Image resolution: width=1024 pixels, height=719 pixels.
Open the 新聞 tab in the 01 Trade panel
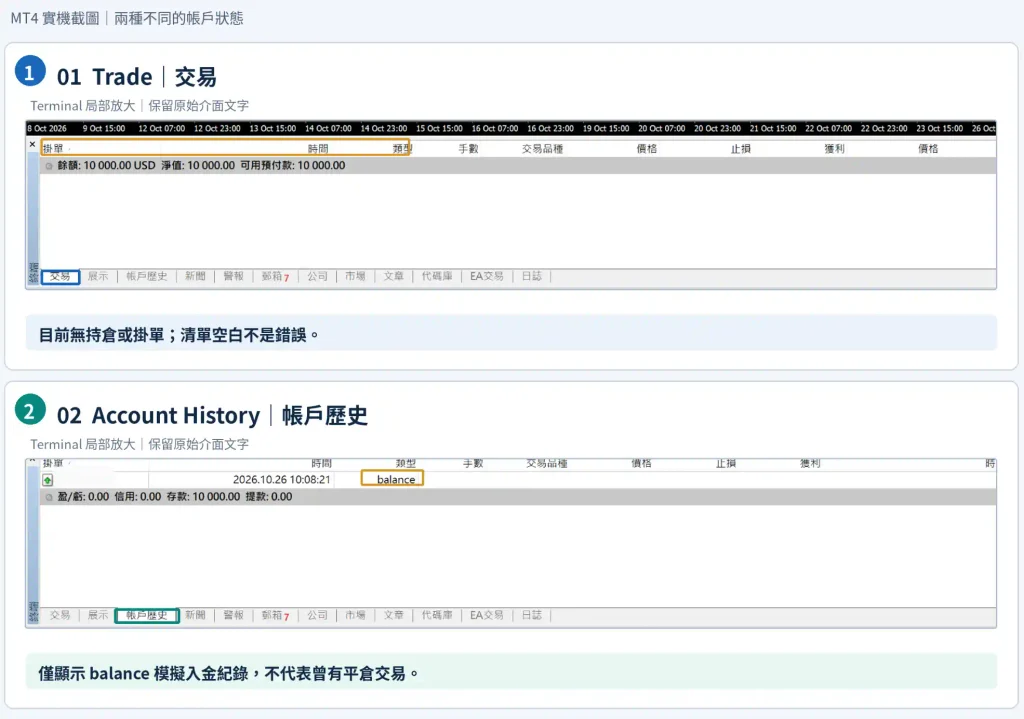(x=195, y=276)
